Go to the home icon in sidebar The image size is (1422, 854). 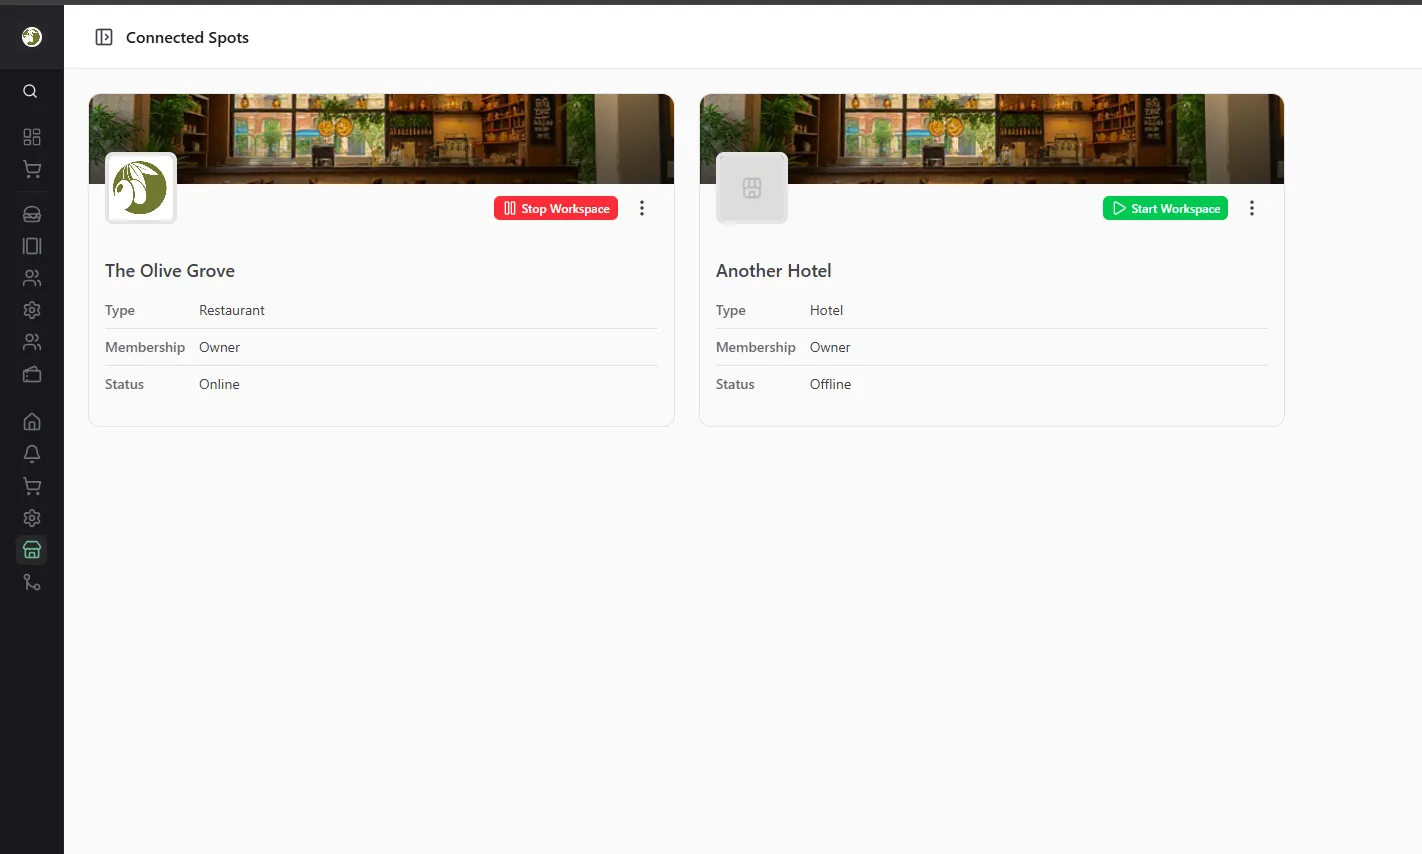click(32, 421)
